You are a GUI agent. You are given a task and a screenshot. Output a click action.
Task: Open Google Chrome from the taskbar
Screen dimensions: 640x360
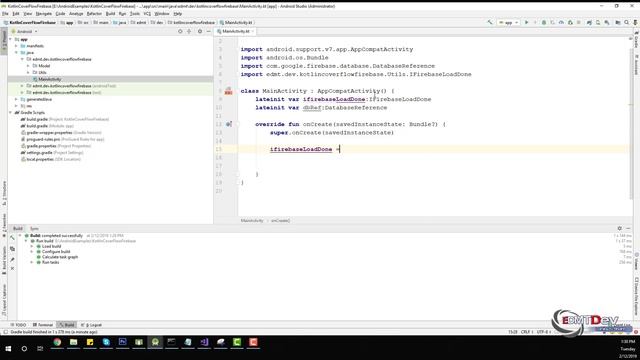pos(57,342)
